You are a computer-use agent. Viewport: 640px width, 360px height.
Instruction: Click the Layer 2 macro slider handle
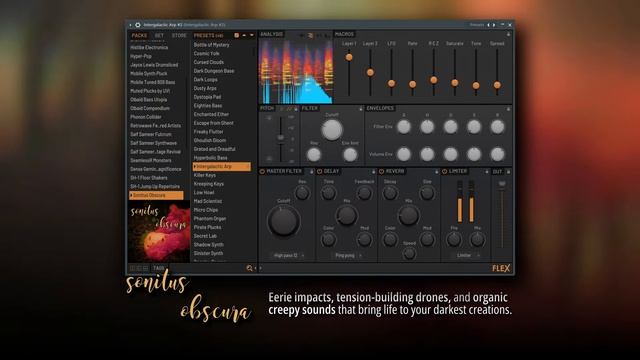(x=370, y=72)
